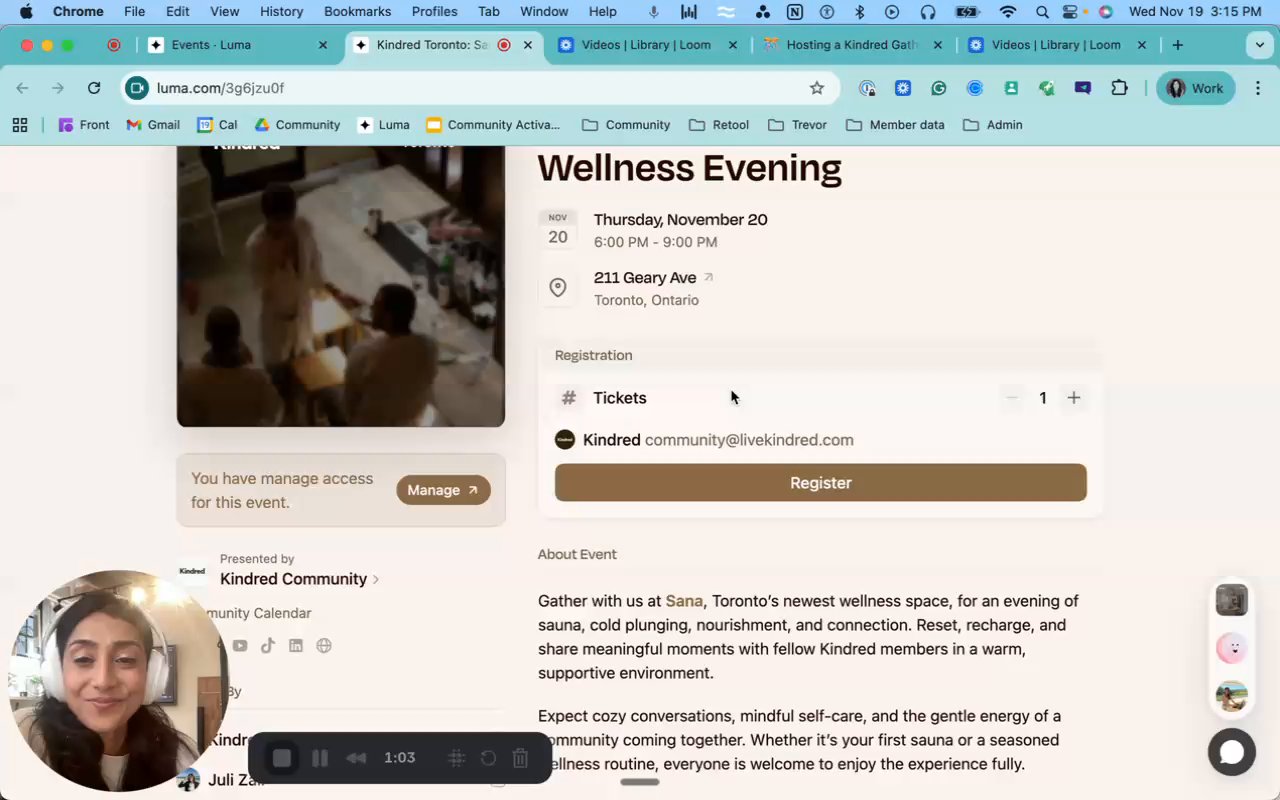
Task: Restart the Loom recording
Action: [488, 758]
